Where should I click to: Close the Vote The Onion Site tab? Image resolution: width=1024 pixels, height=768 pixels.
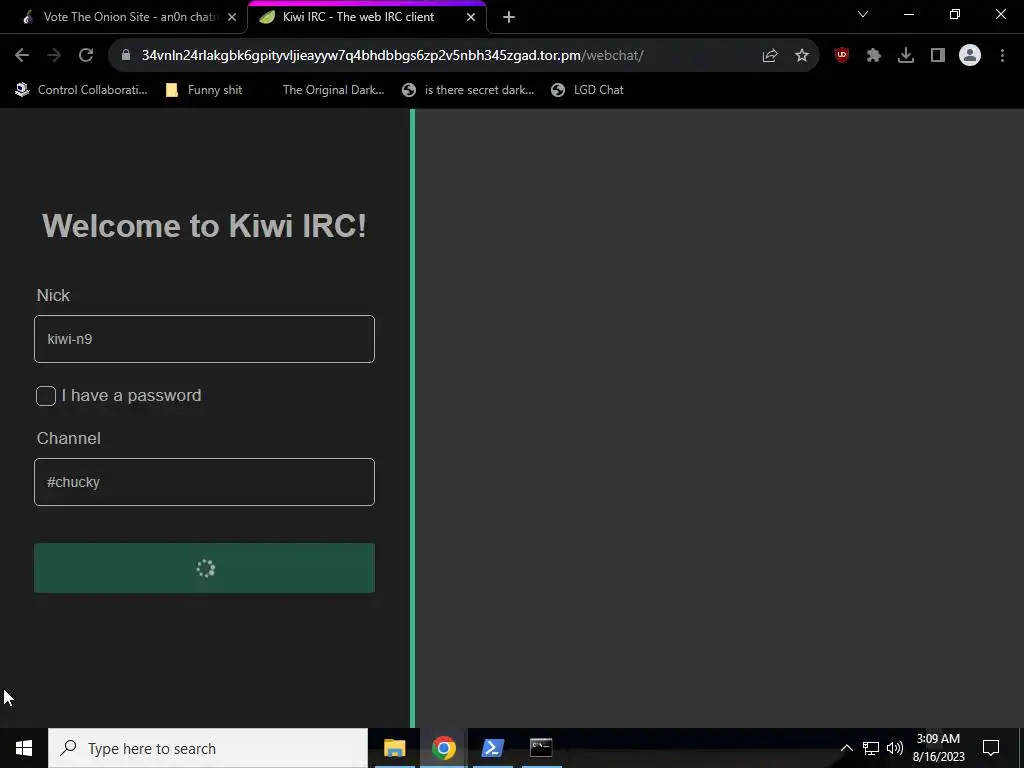[232, 18]
